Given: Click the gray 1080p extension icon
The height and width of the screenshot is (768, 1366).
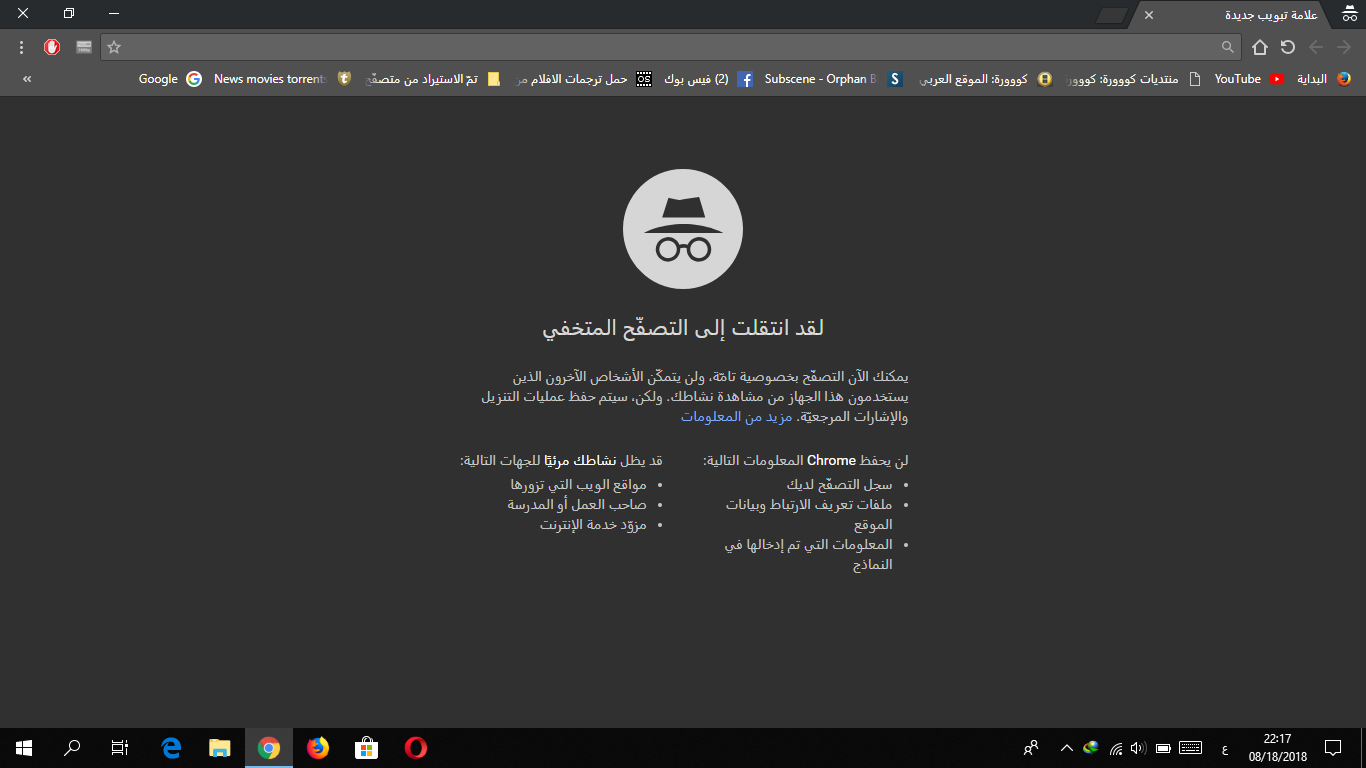Looking at the screenshot, I should (84, 47).
